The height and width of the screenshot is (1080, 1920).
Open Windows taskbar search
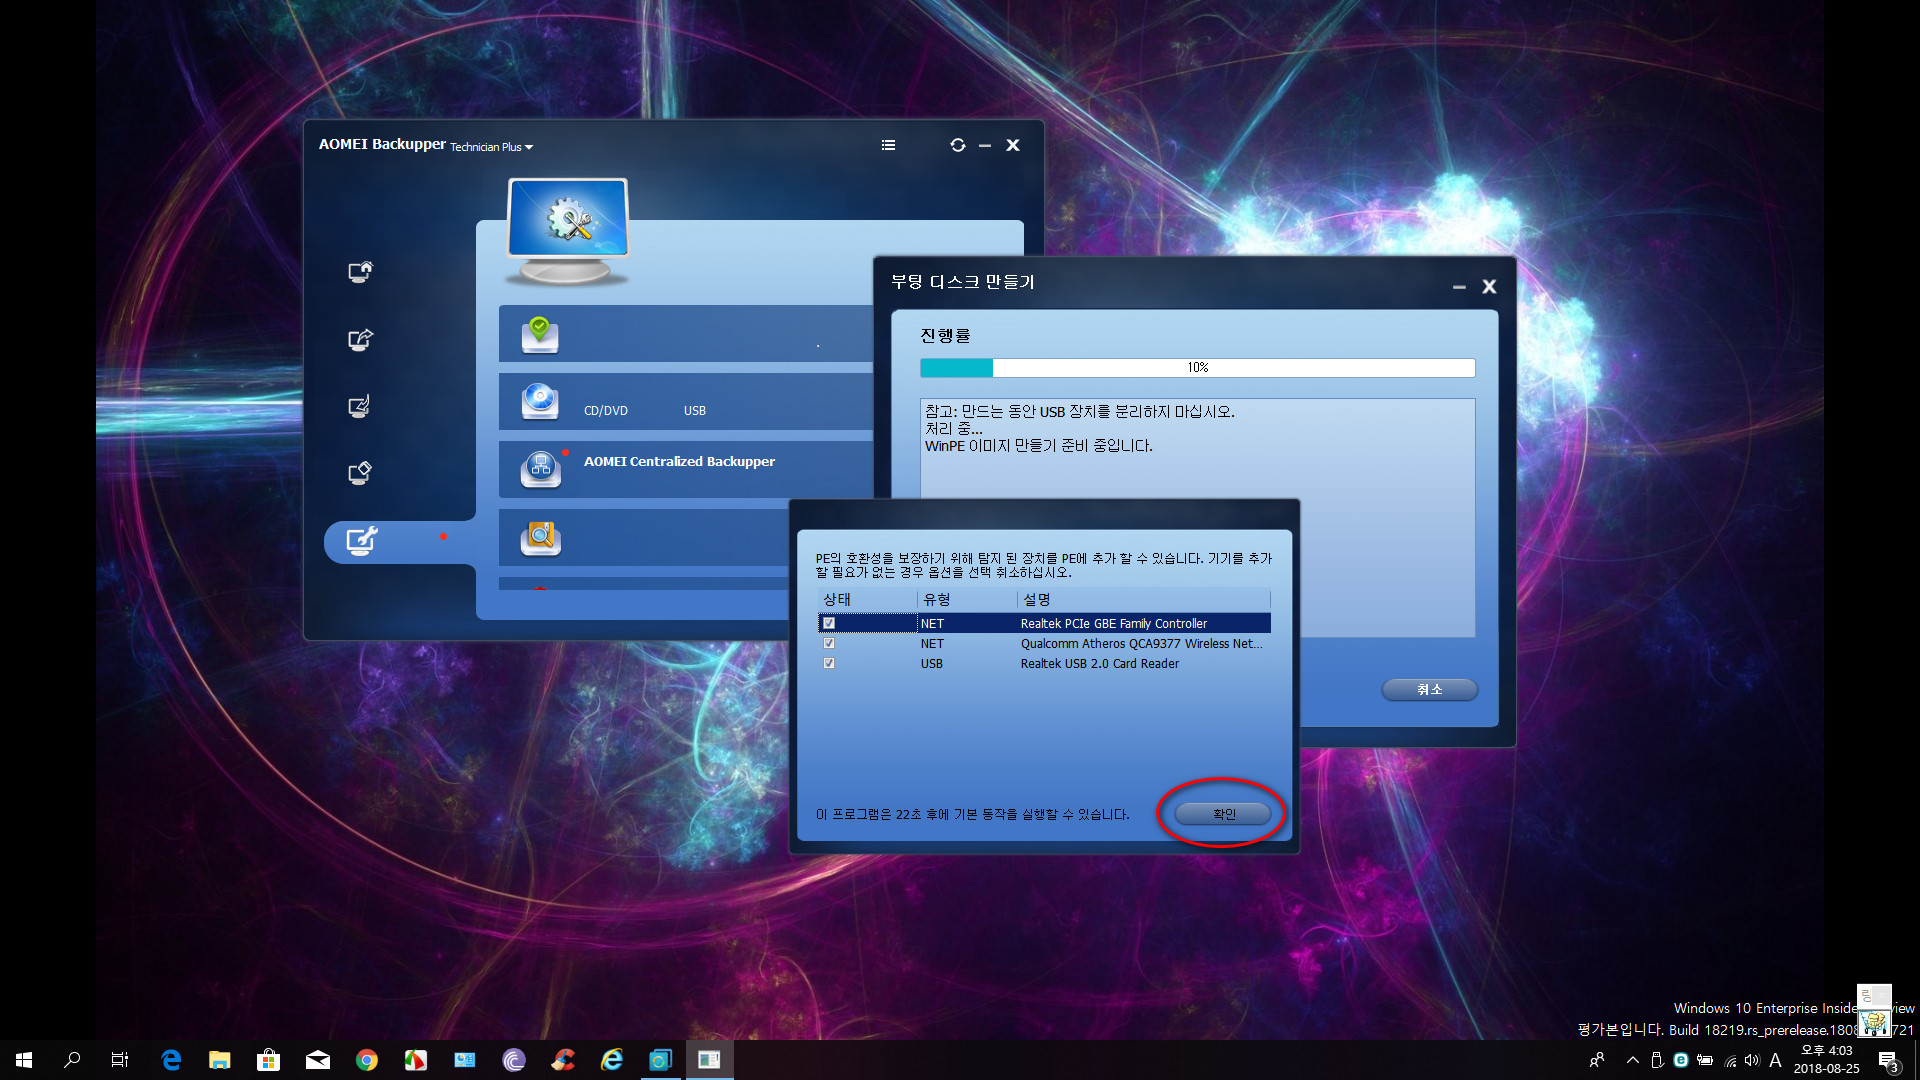72,1060
